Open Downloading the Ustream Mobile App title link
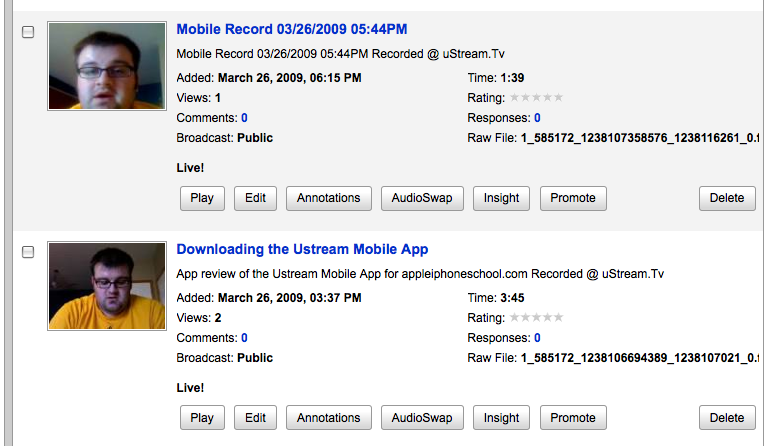This screenshot has height=446, width=773. 302,249
